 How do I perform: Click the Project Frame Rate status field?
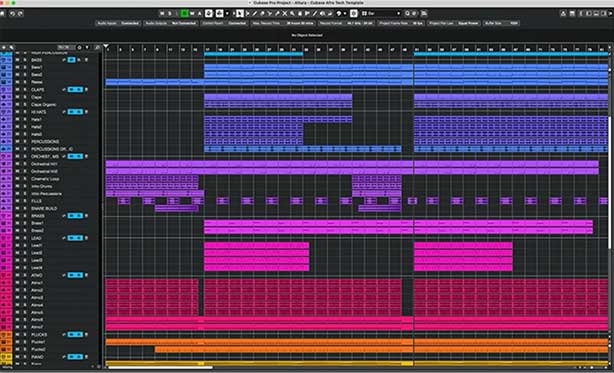tap(401, 23)
